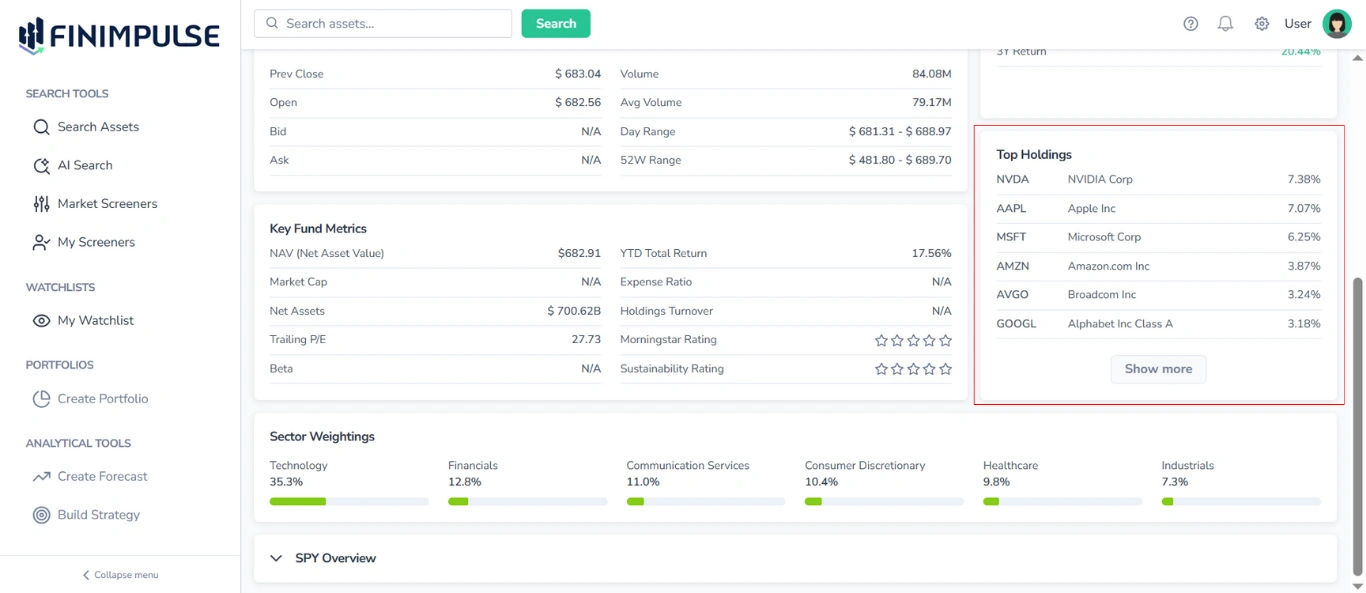The image size is (1366, 593).
Task: Open the Create Portfolio pie chart icon
Action: coord(40,398)
